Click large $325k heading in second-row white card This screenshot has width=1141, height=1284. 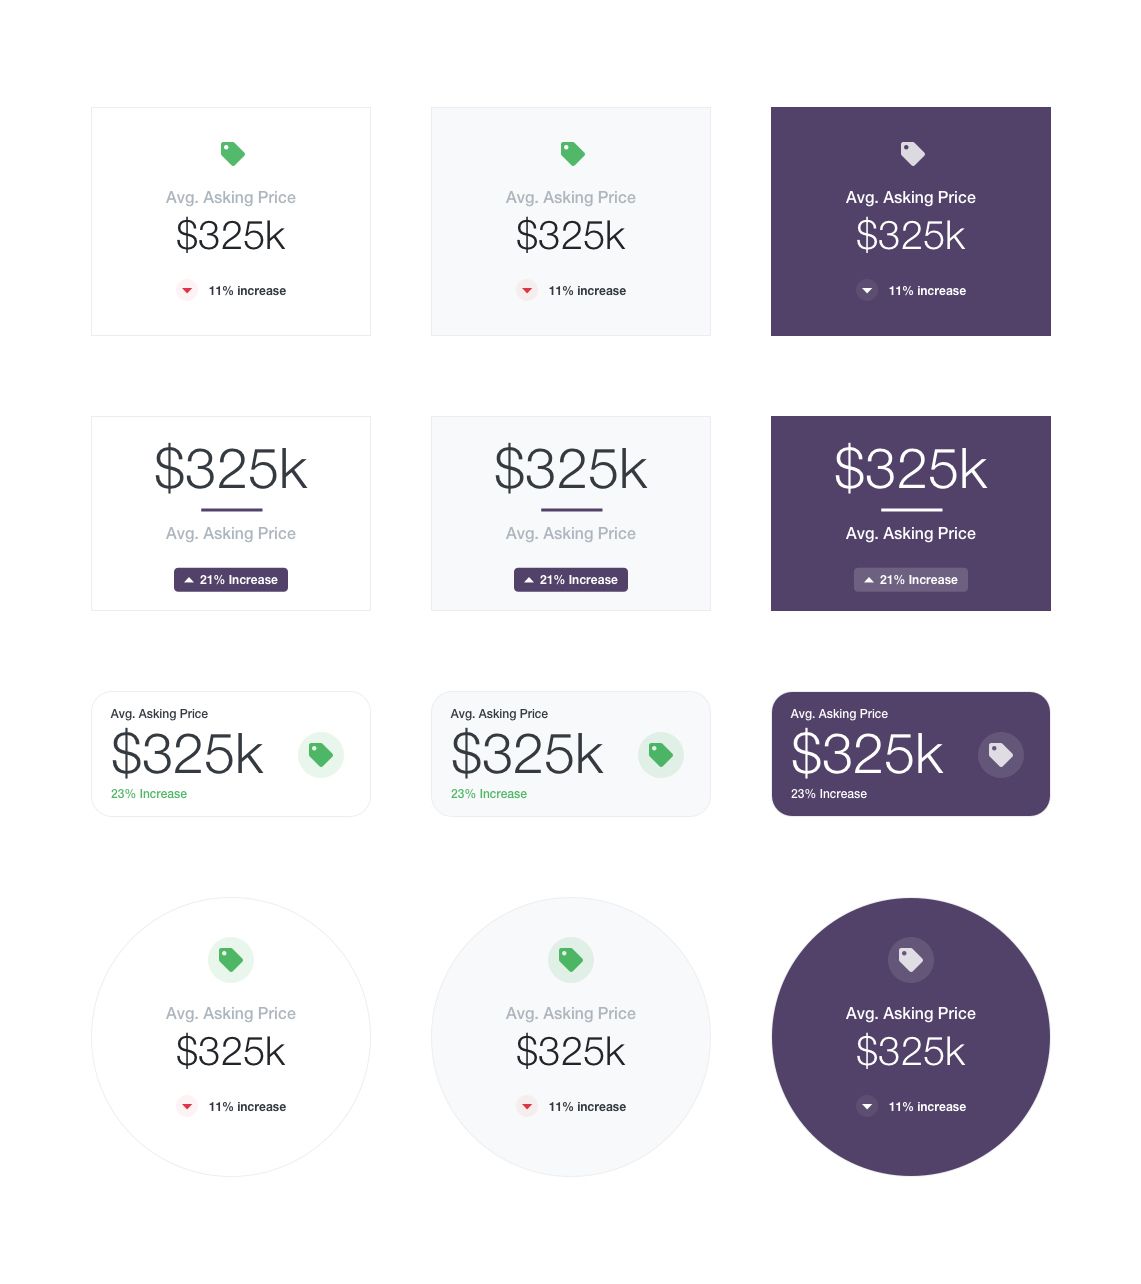[x=231, y=469]
